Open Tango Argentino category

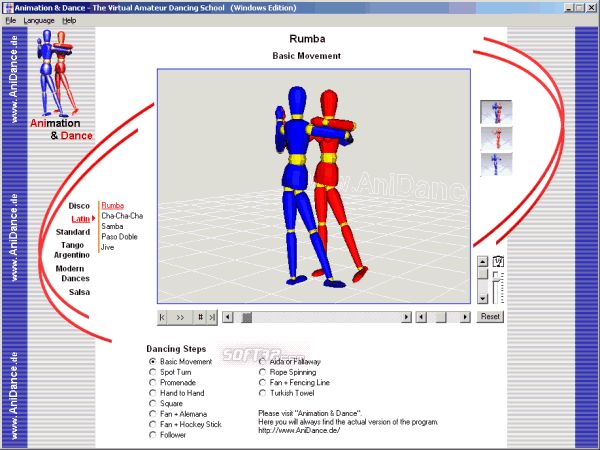[x=72, y=250]
